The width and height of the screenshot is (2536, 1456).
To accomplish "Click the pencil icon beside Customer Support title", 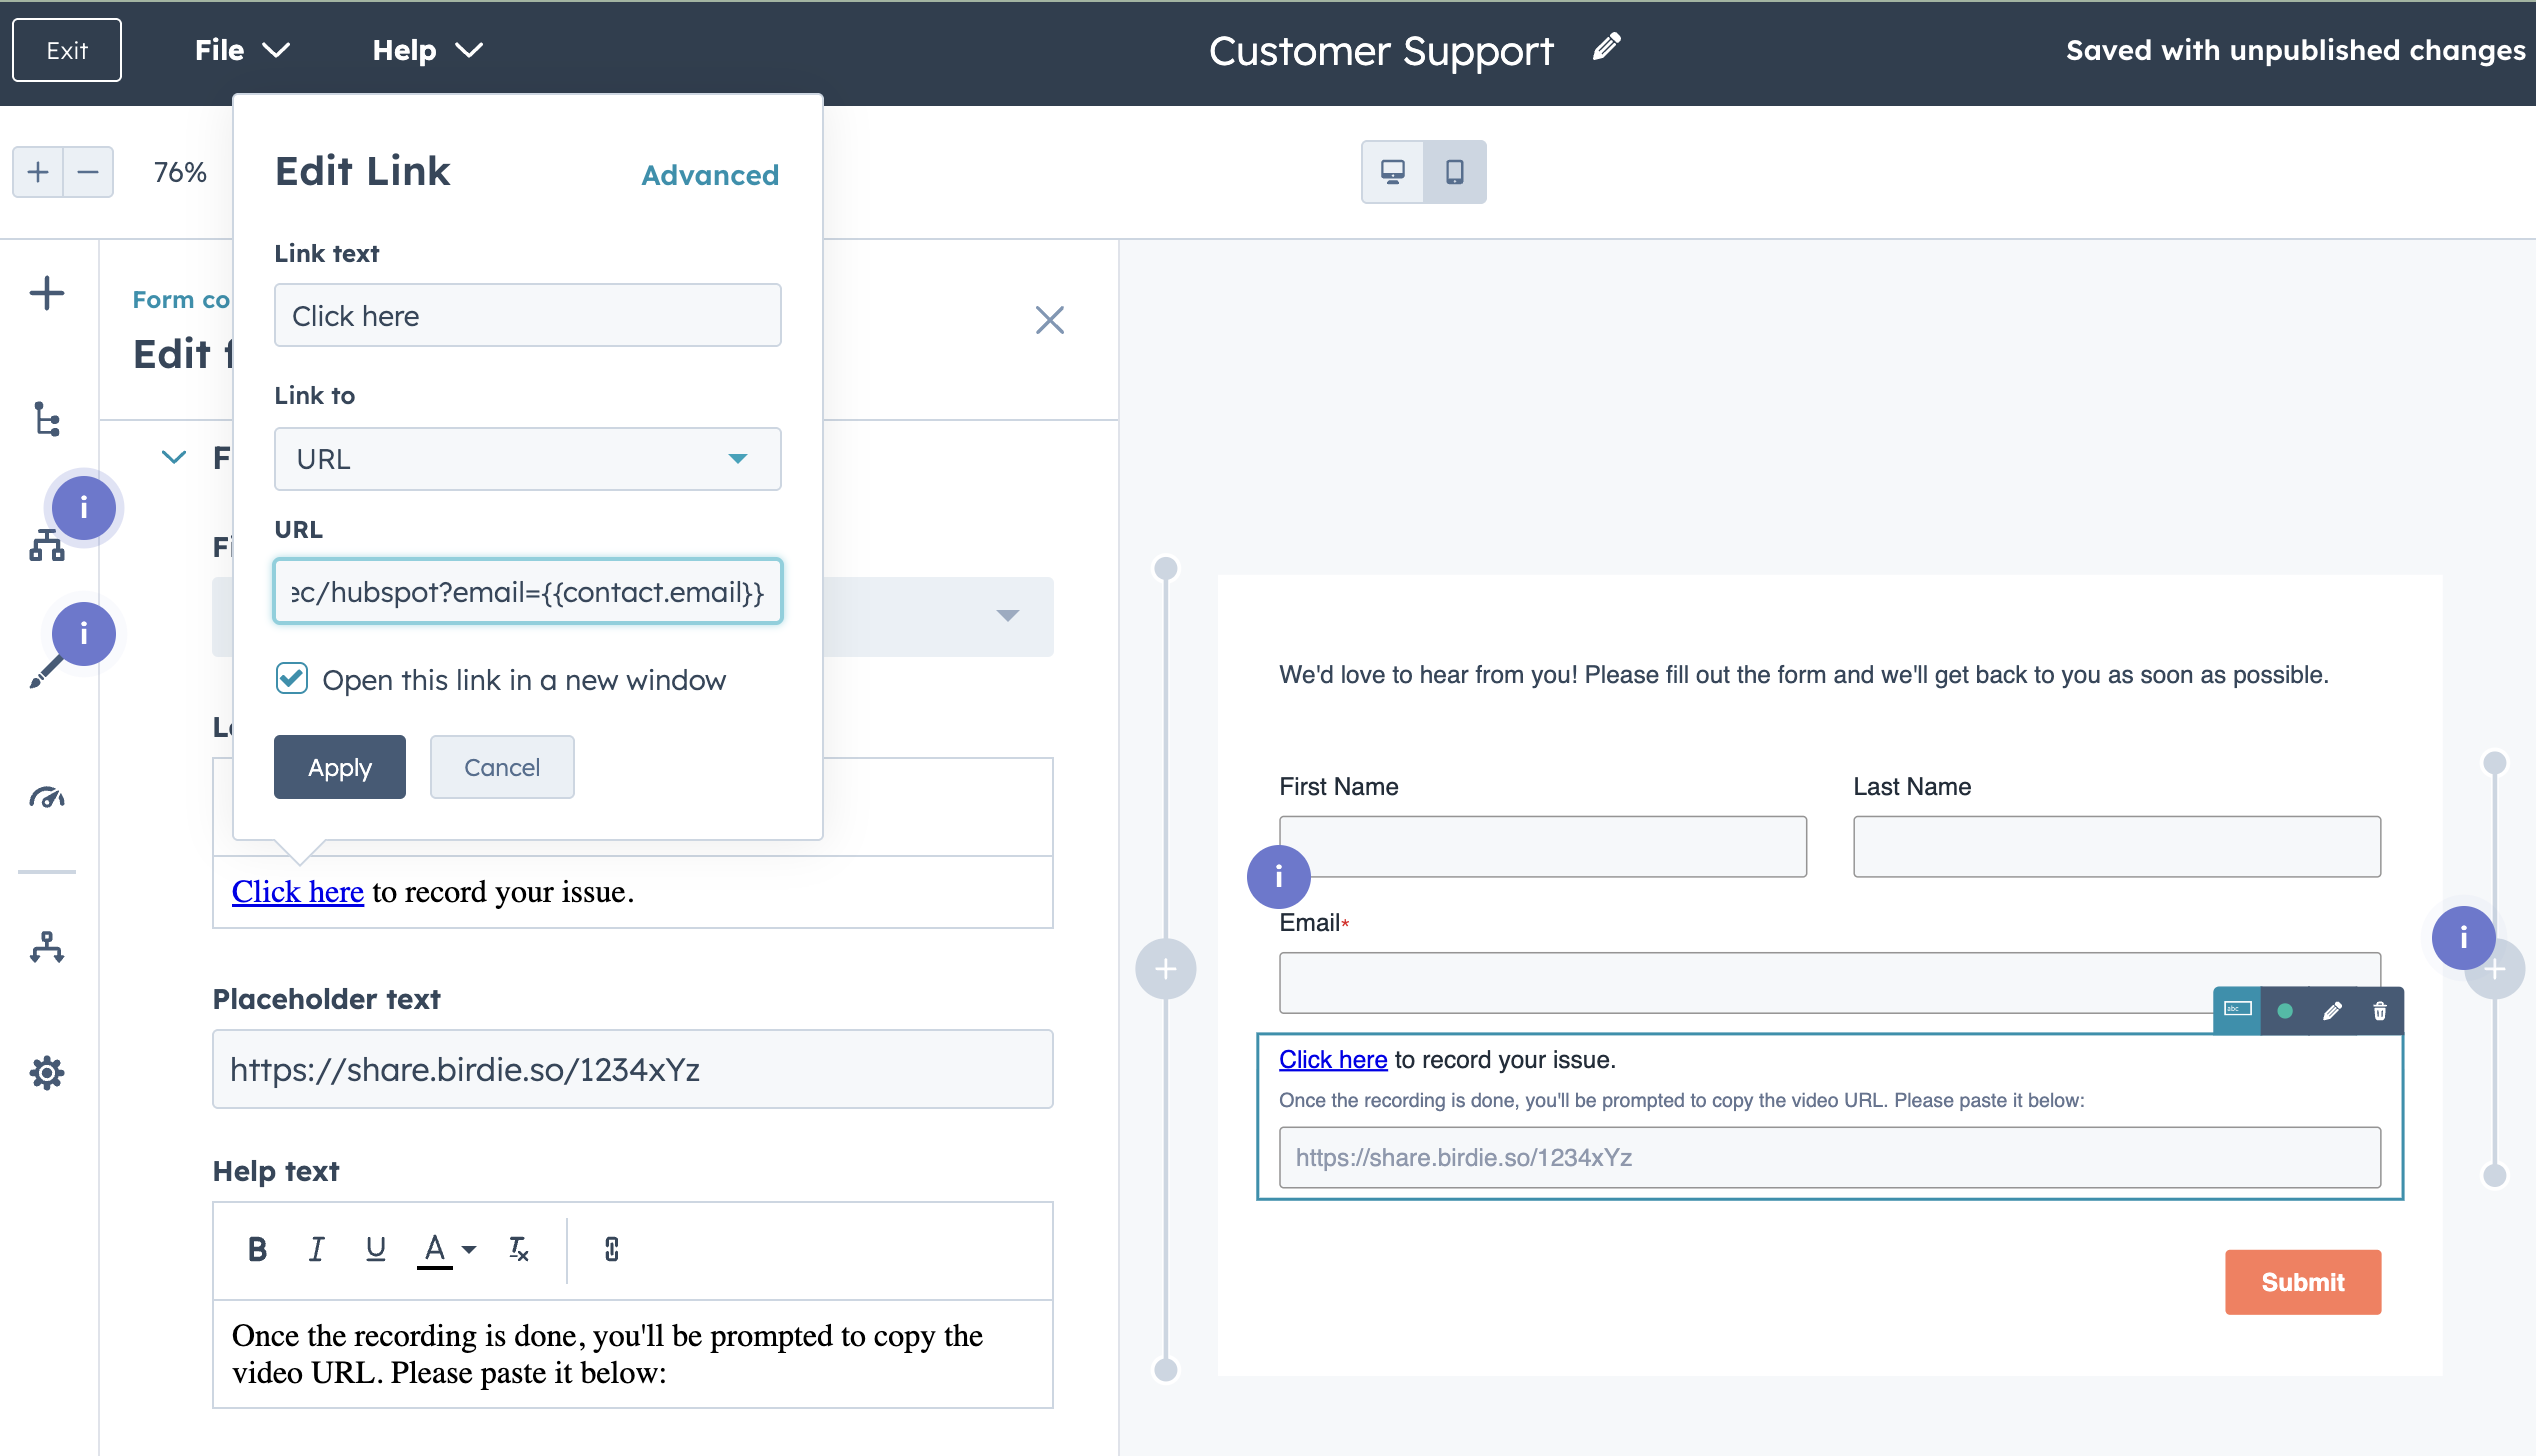I will (x=1606, y=47).
